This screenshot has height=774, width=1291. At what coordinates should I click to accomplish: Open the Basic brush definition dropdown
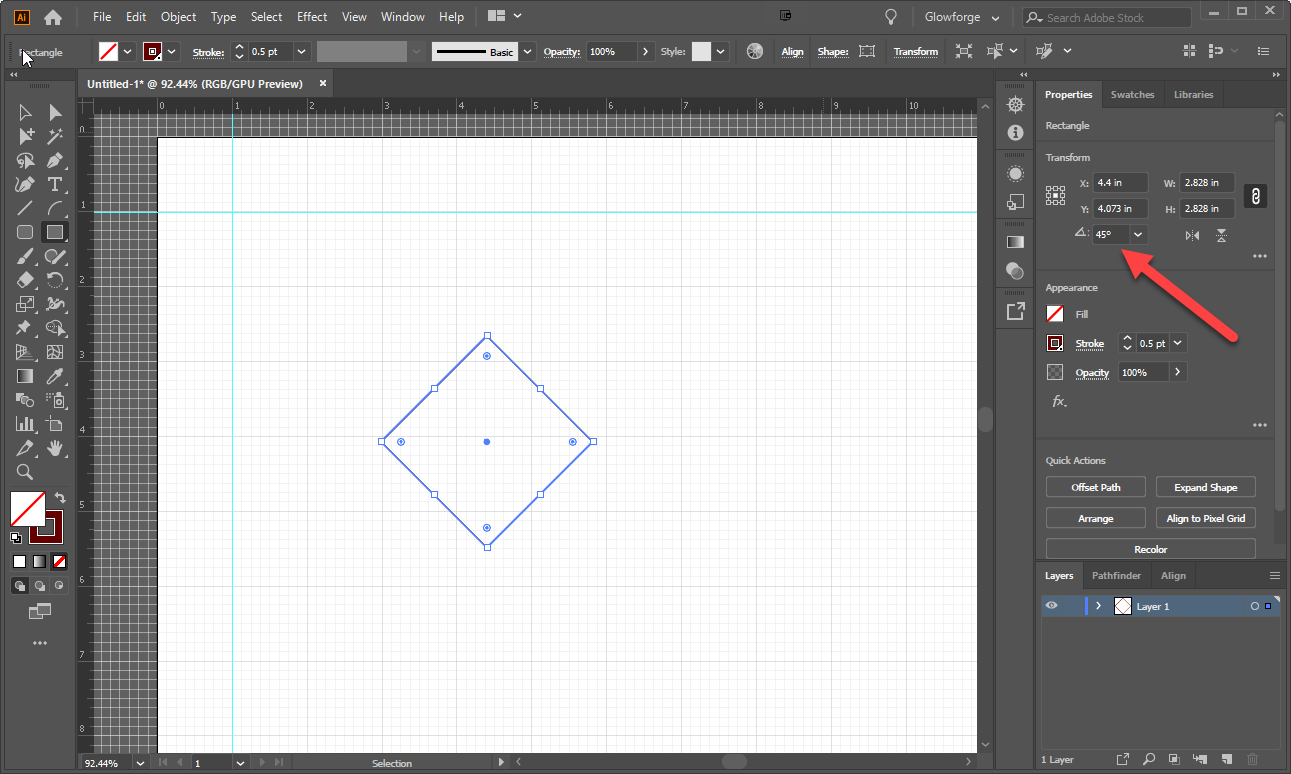point(527,51)
